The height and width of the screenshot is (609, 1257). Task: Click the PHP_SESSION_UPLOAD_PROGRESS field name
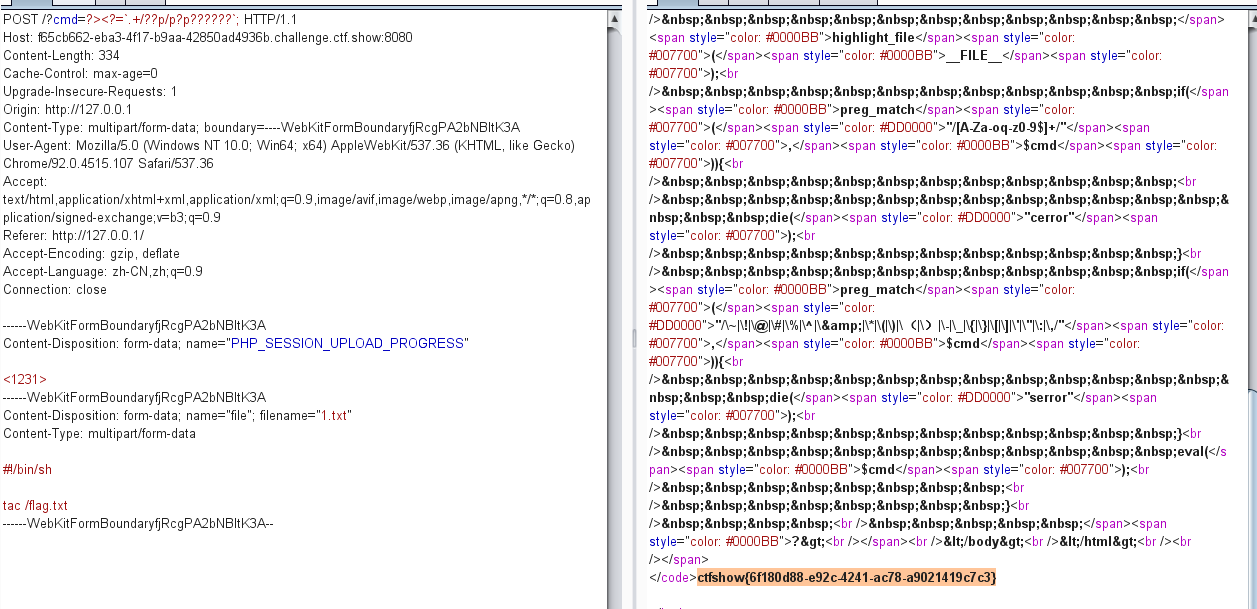tap(348, 343)
